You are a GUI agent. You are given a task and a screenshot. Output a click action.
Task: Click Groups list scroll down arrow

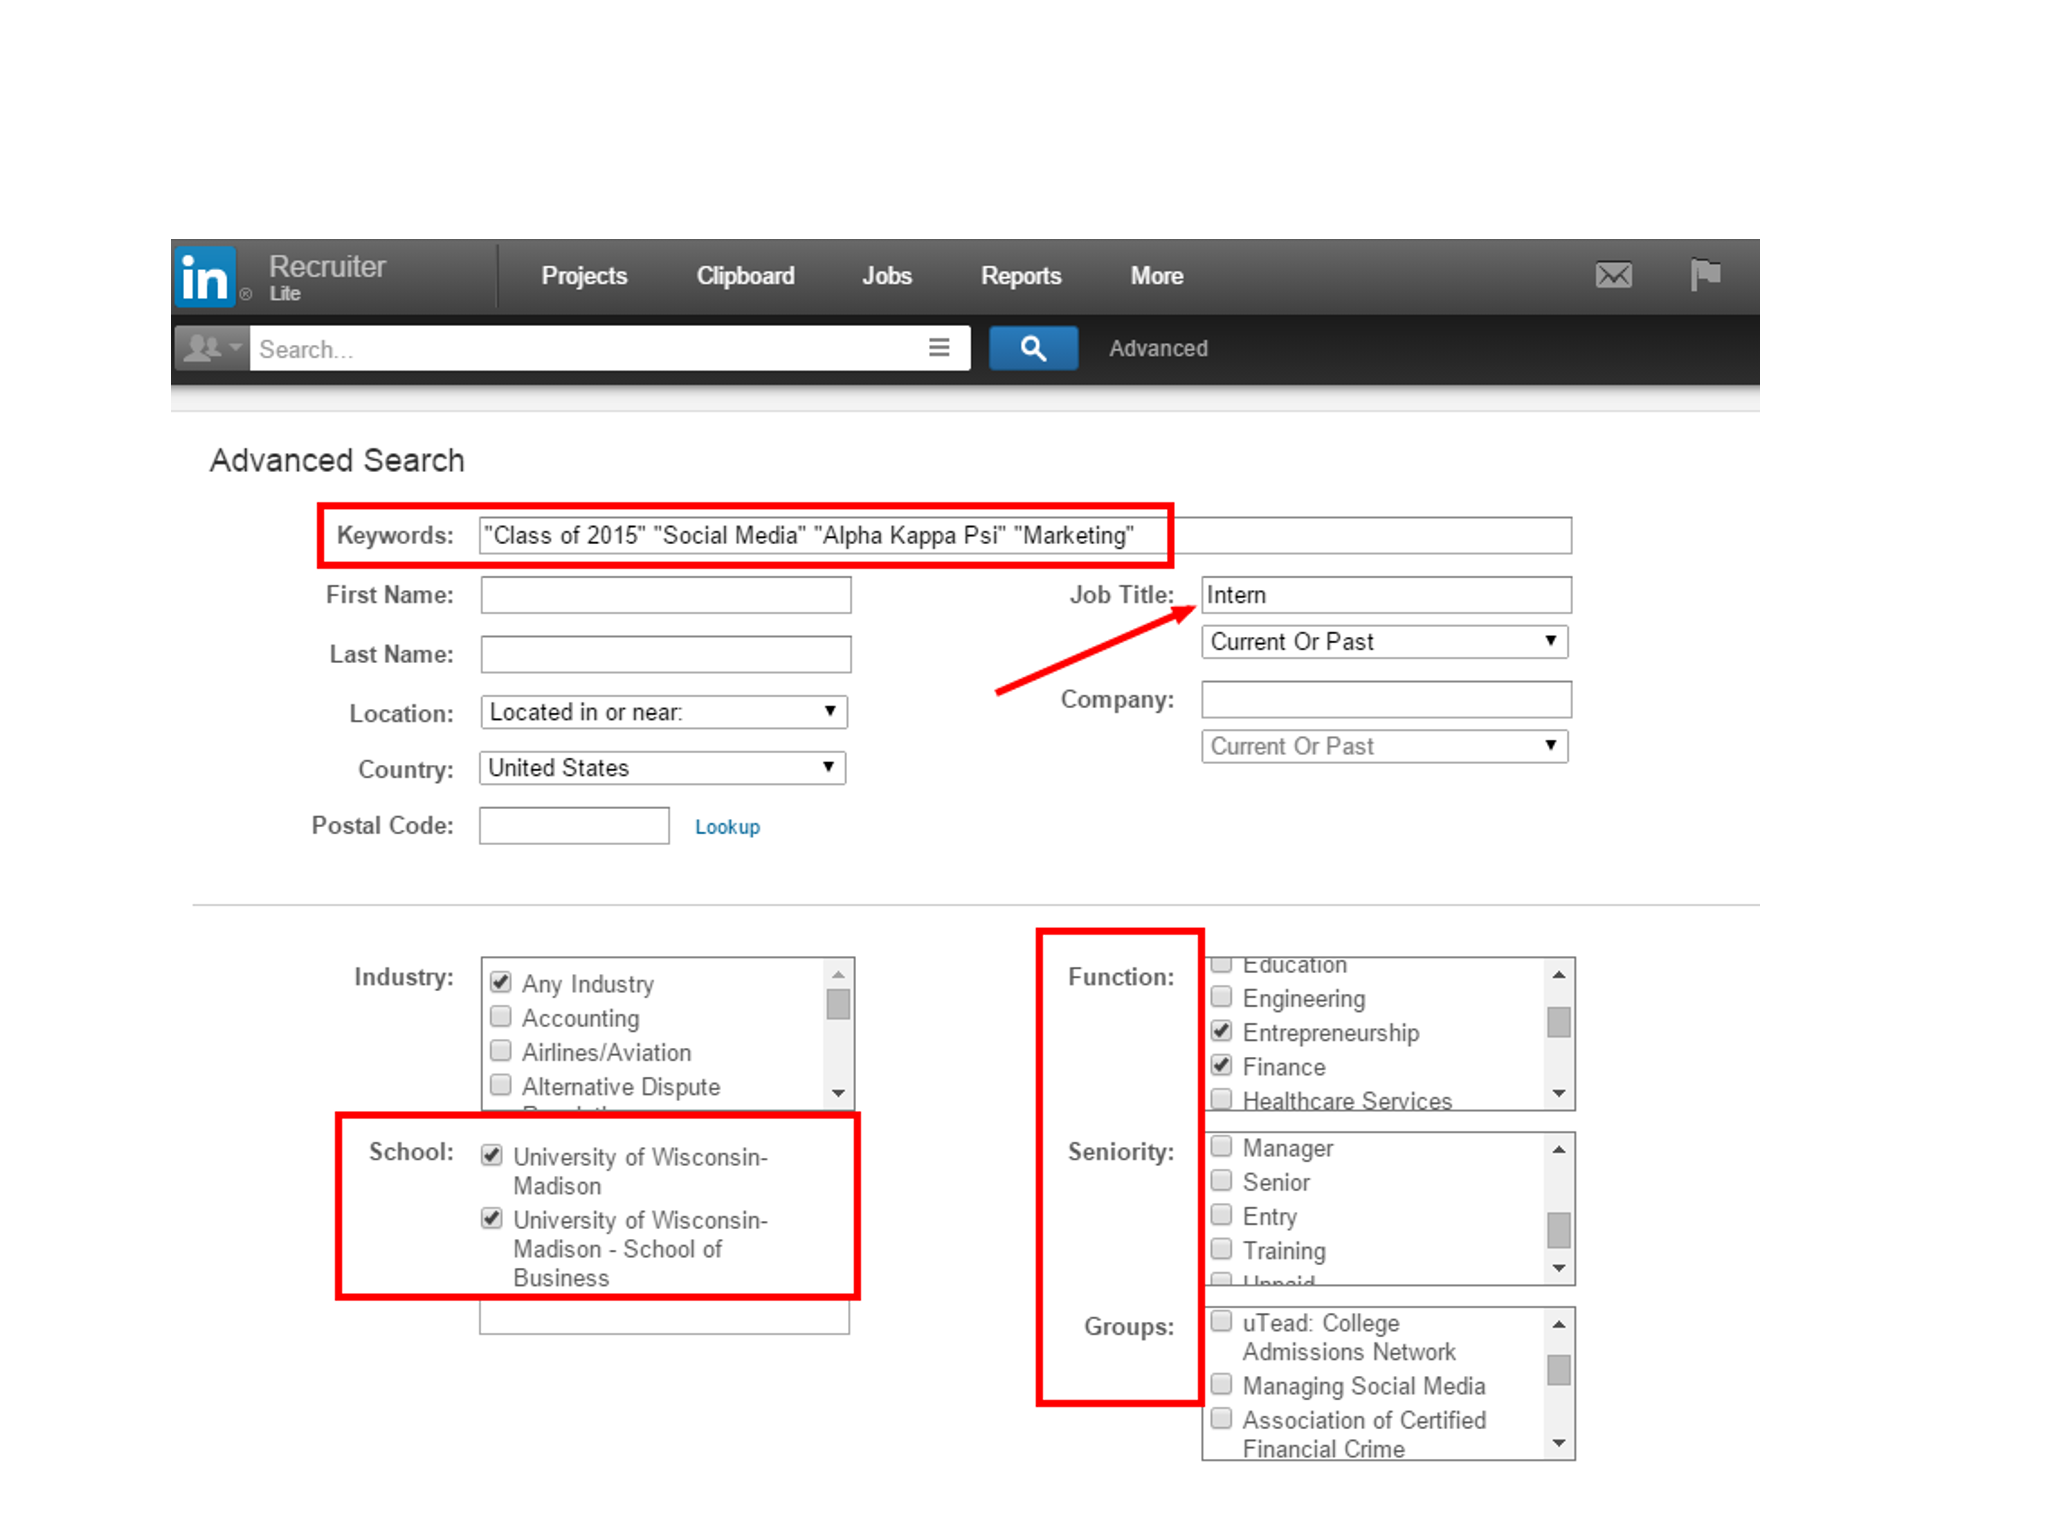1558,1443
